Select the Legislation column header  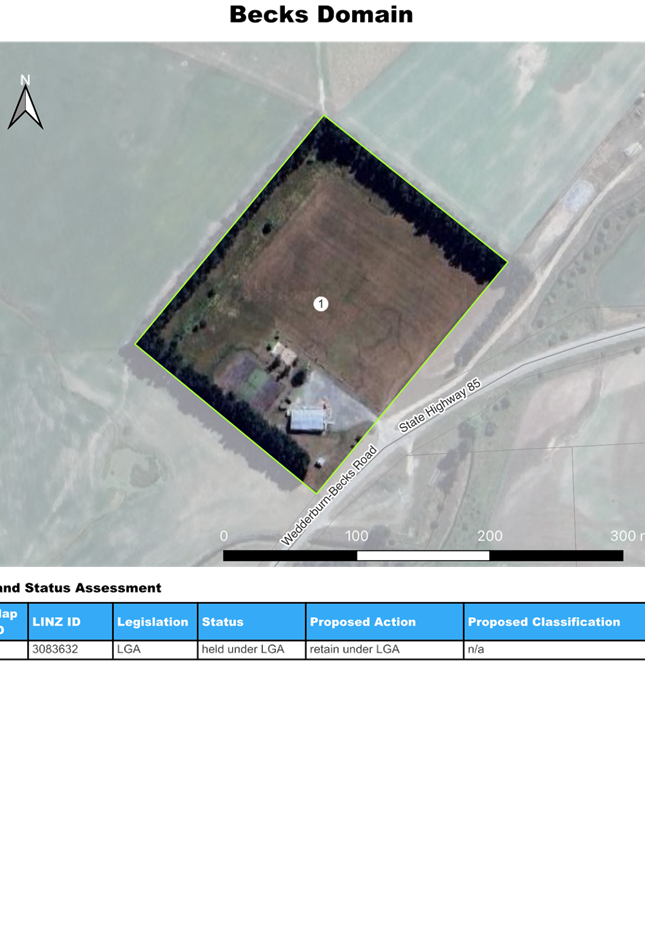(x=153, y=622)
